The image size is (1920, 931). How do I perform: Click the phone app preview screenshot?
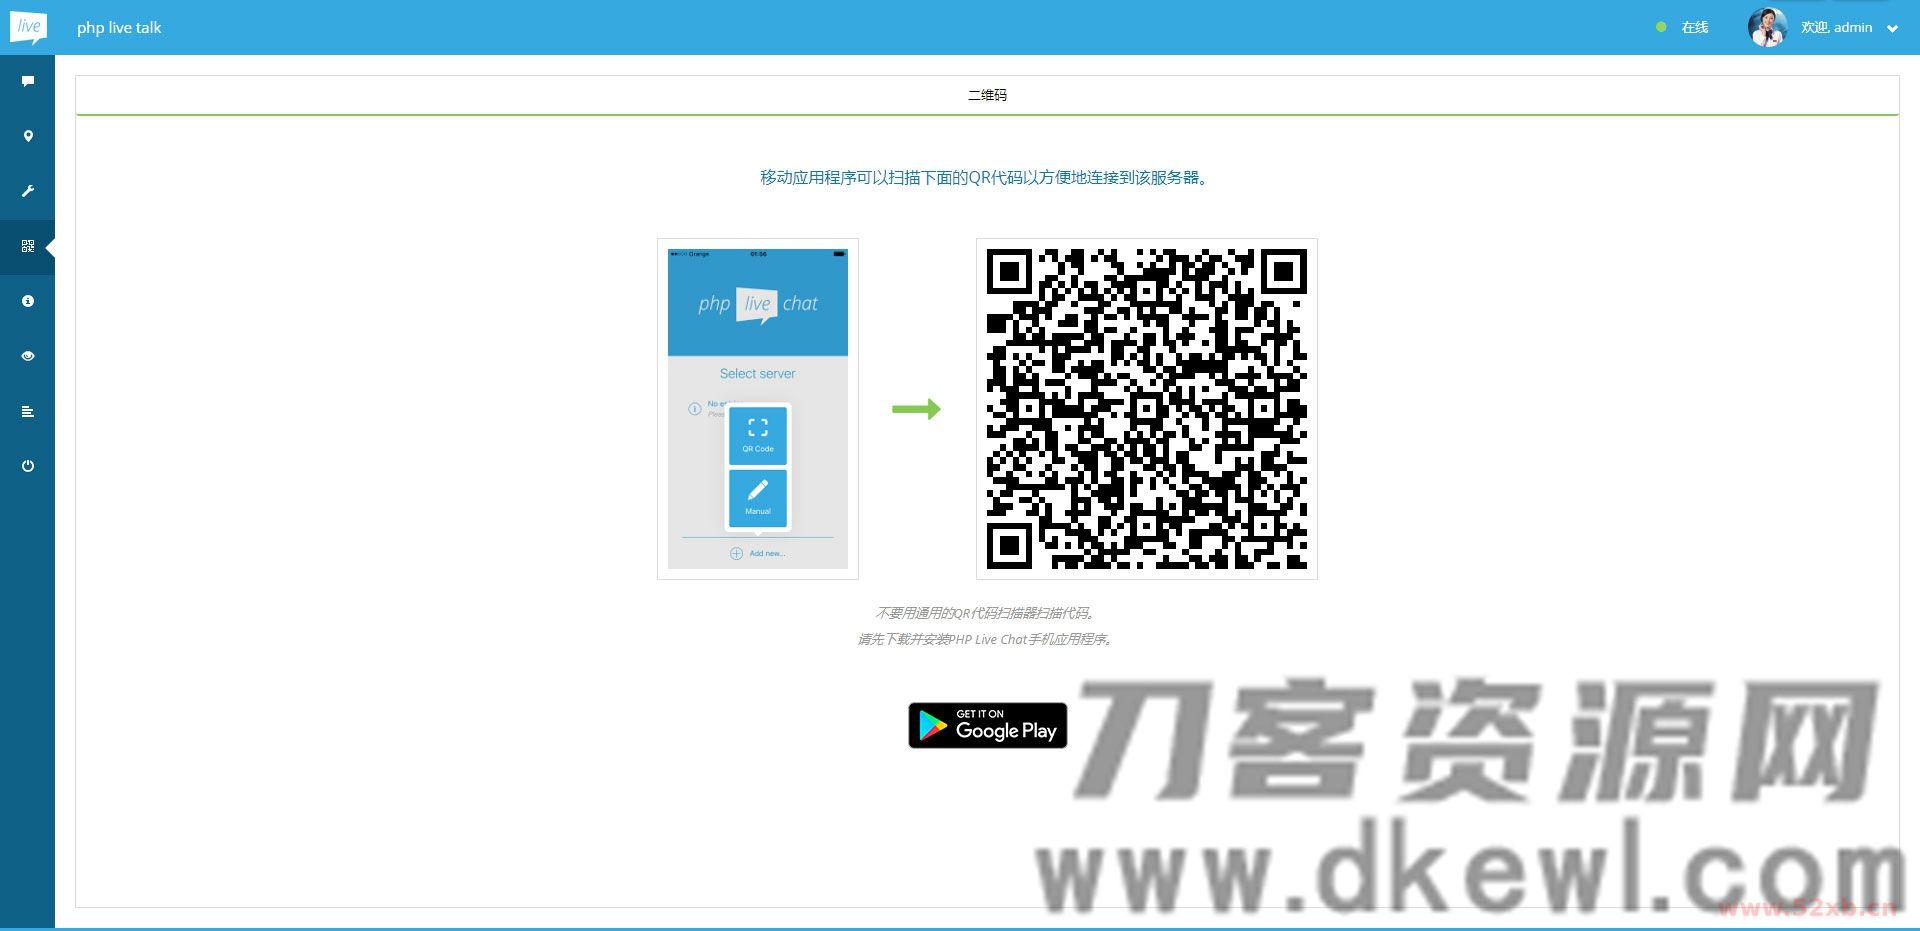[x=757, y=409]
